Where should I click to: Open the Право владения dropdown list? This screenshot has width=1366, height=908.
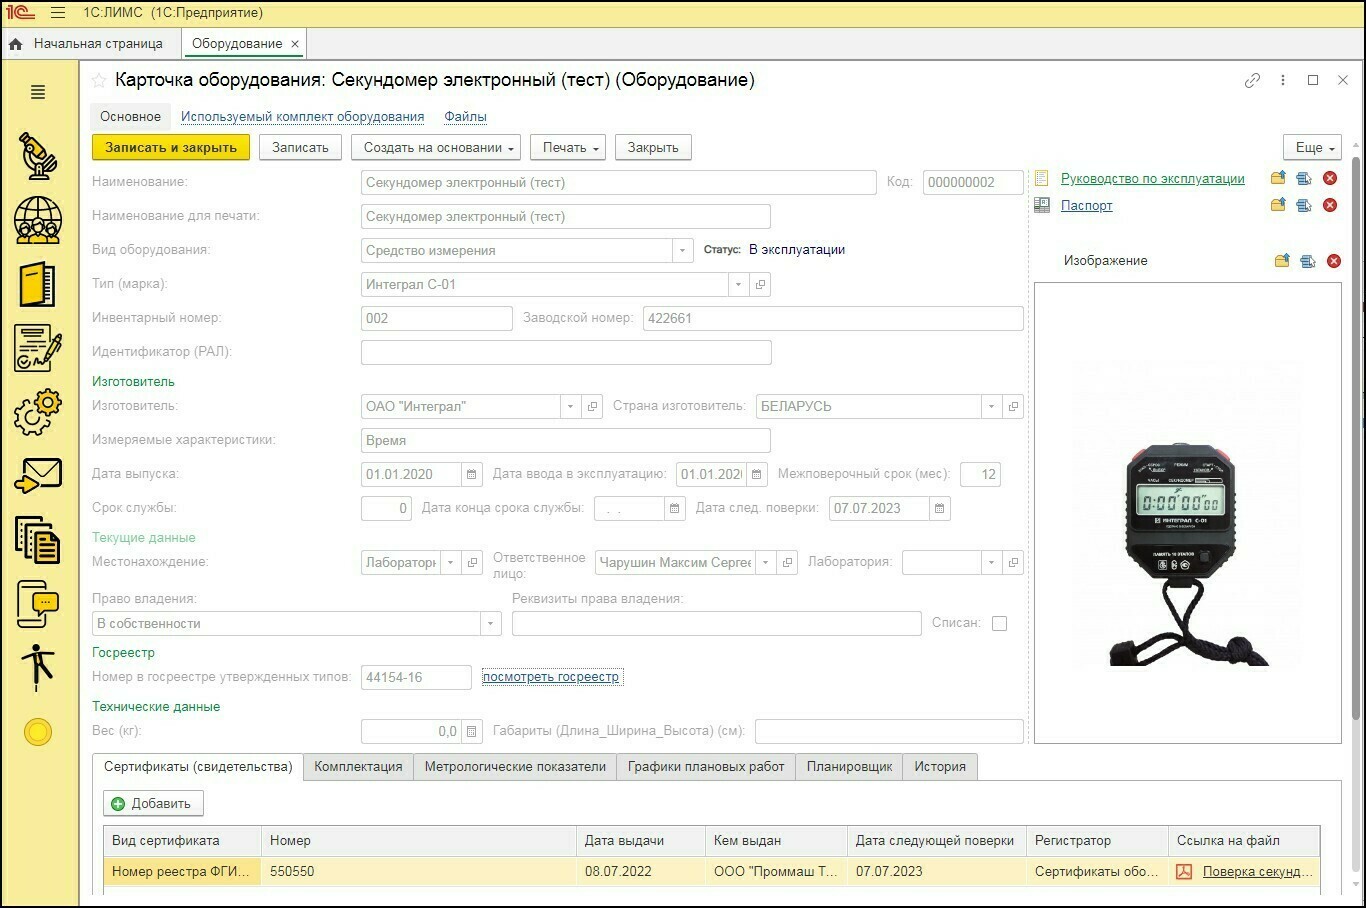[x=490, y=623]
